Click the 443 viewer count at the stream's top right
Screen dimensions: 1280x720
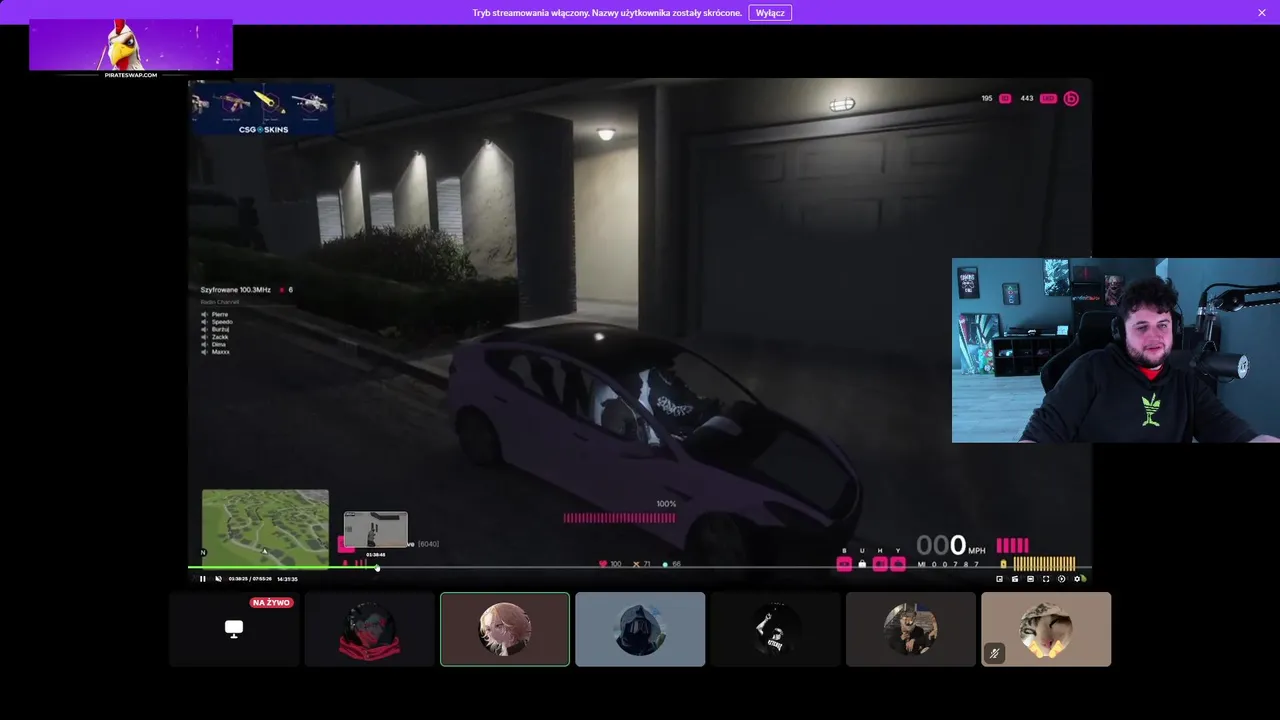pyautogui.click(x=1026, y=98)
